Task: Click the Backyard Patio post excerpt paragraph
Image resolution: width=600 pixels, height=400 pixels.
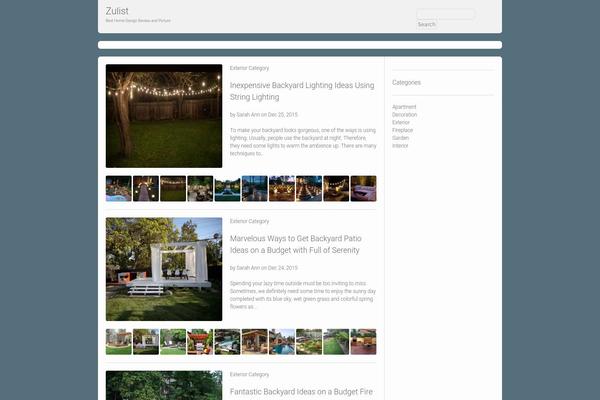Action: pos(303,295)
